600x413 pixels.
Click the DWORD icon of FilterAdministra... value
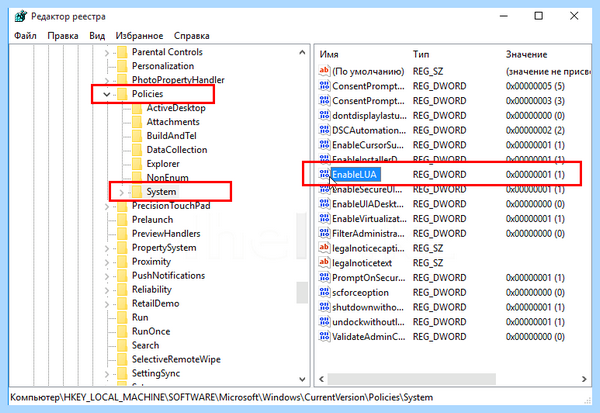point(324,233)
